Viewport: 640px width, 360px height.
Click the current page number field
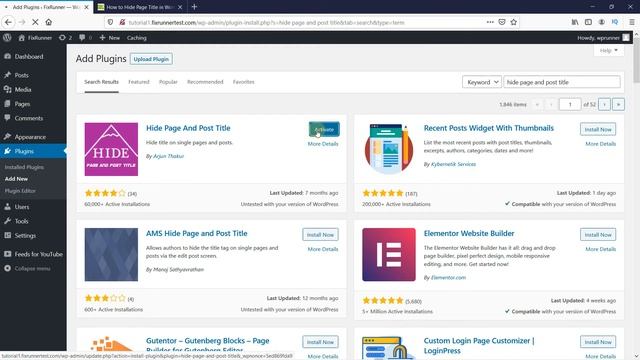[570, 104]
